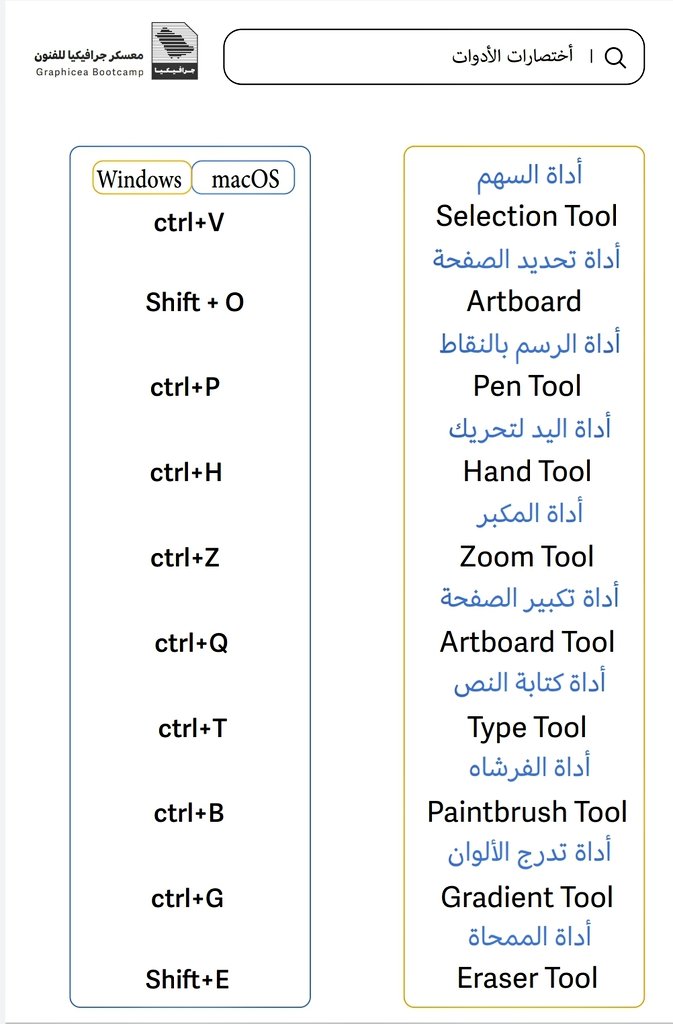
Task: Click the Gradient Tool entry
Action: click(x=527, y=897)
